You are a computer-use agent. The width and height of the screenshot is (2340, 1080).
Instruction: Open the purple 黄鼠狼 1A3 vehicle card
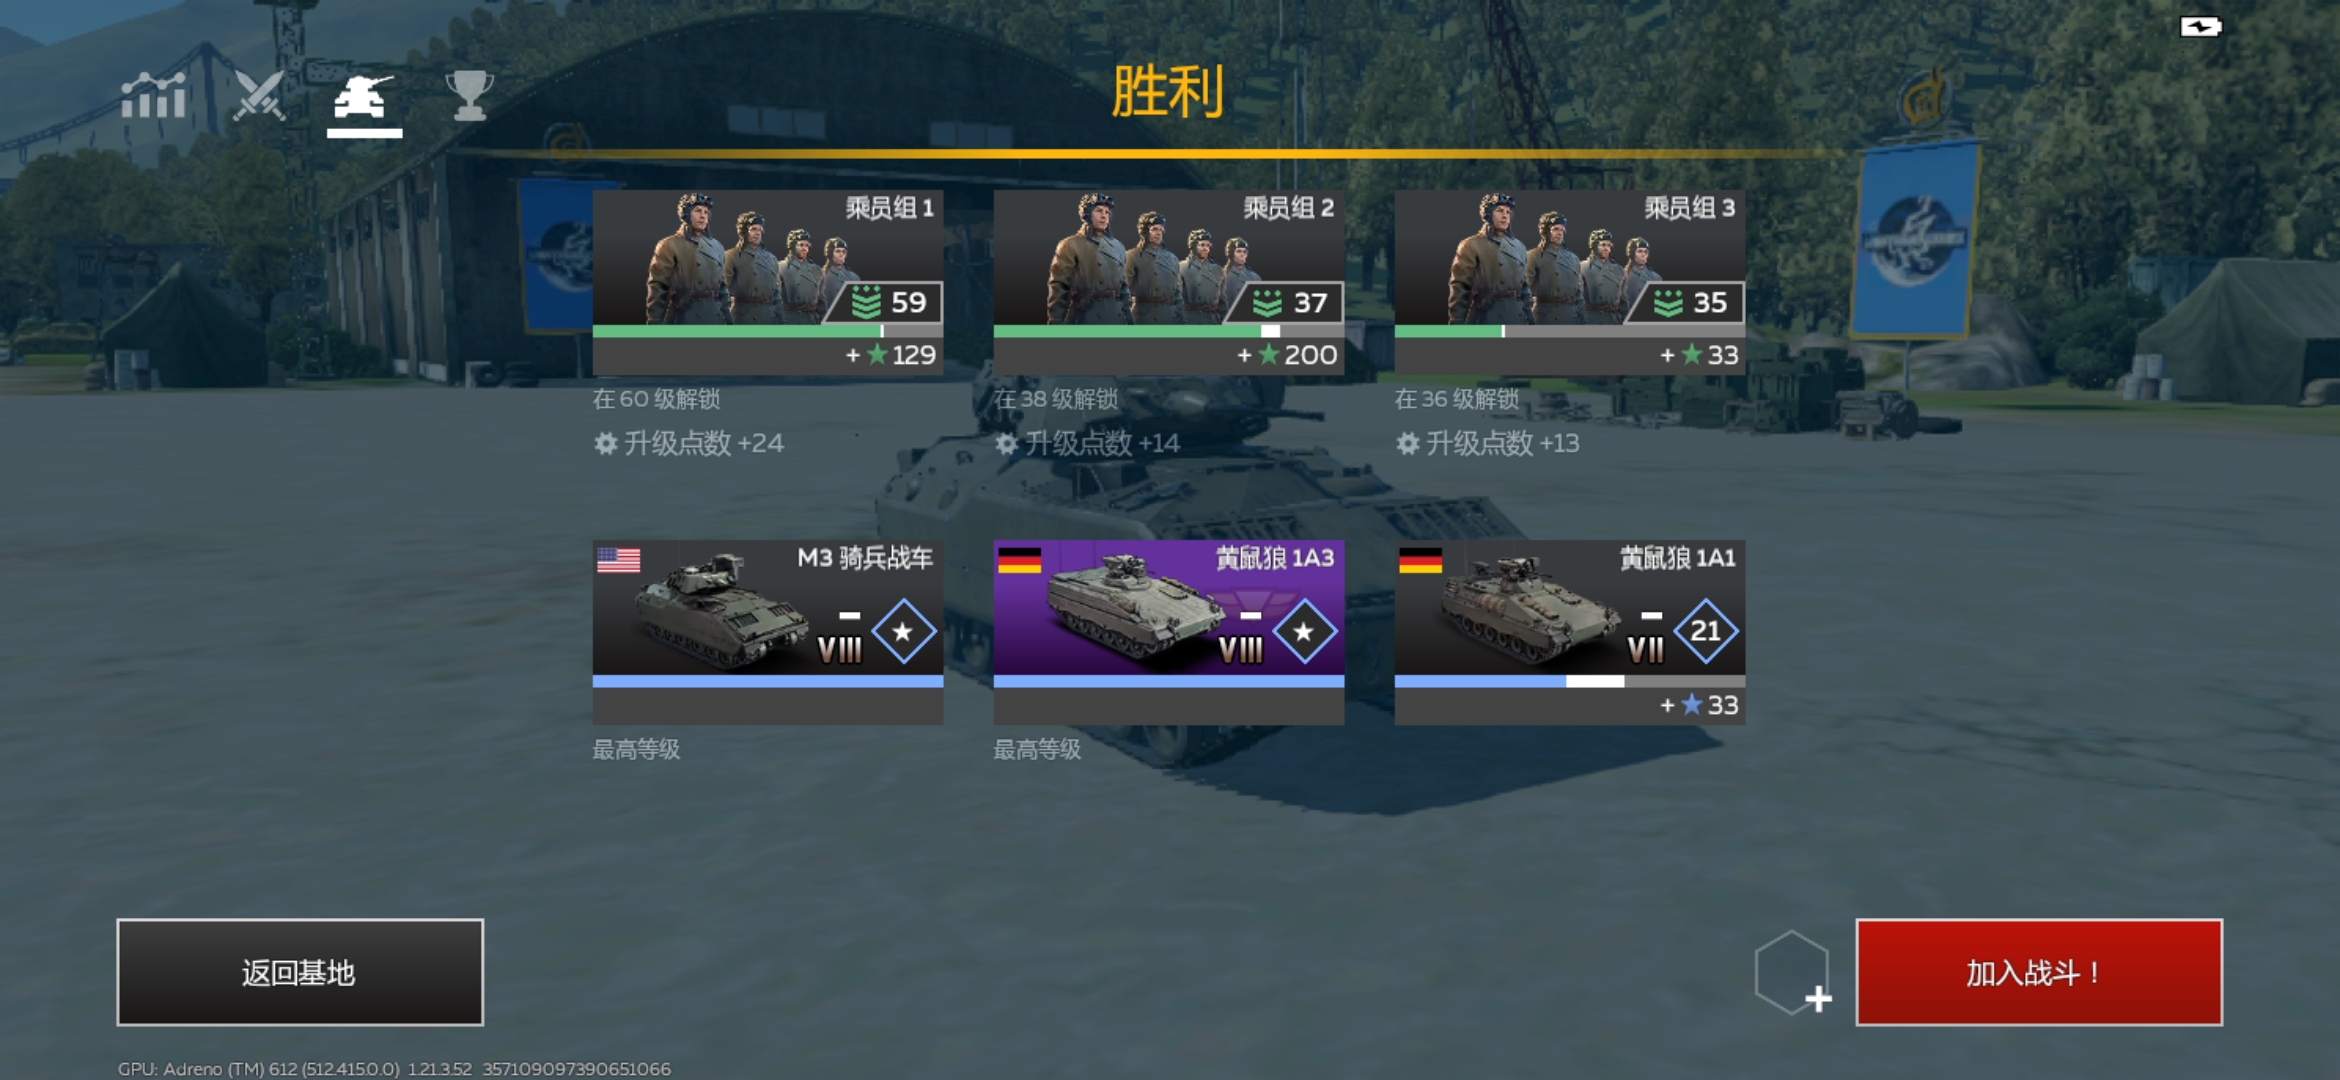coord(1169,632)
